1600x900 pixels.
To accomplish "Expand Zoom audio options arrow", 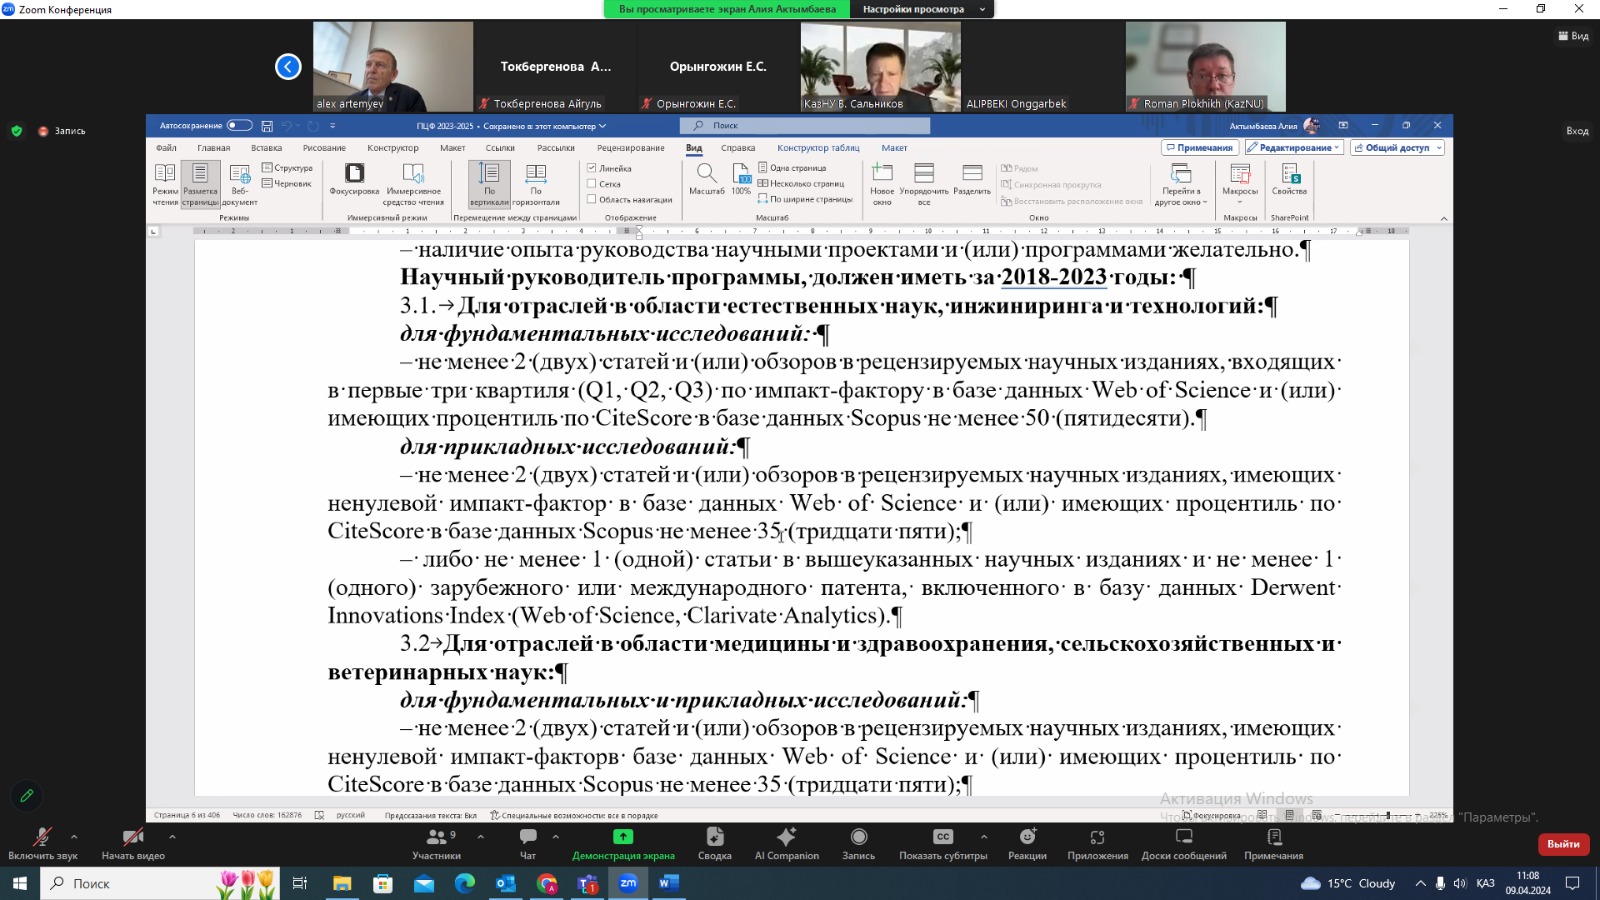I will point(74,837).
